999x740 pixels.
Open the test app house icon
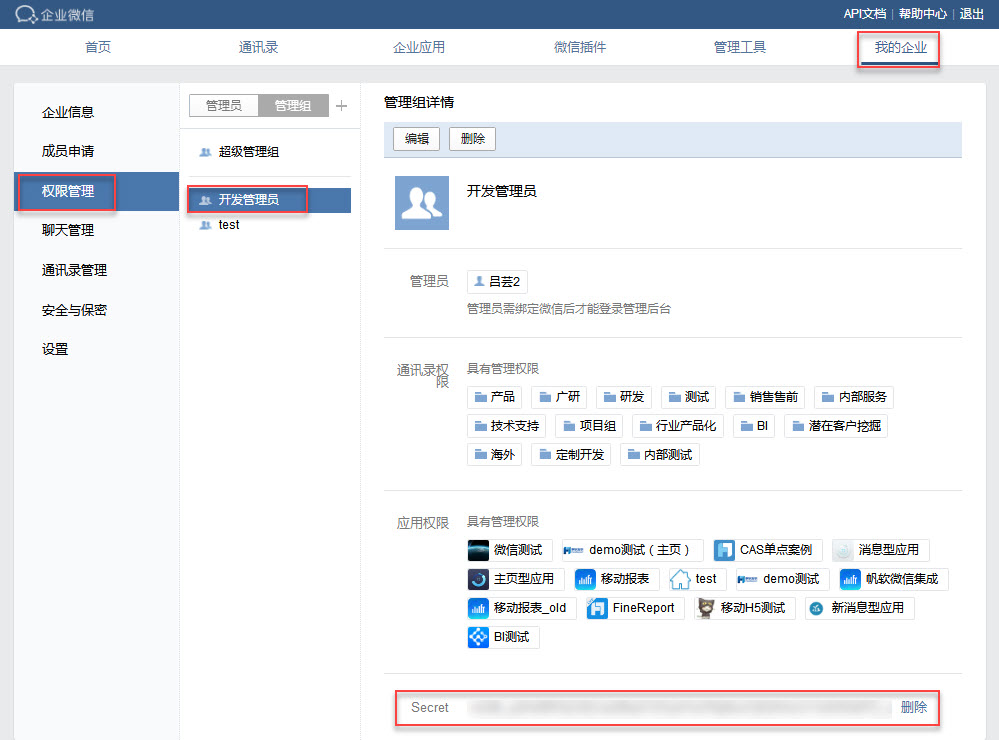[x=680, y=579]
